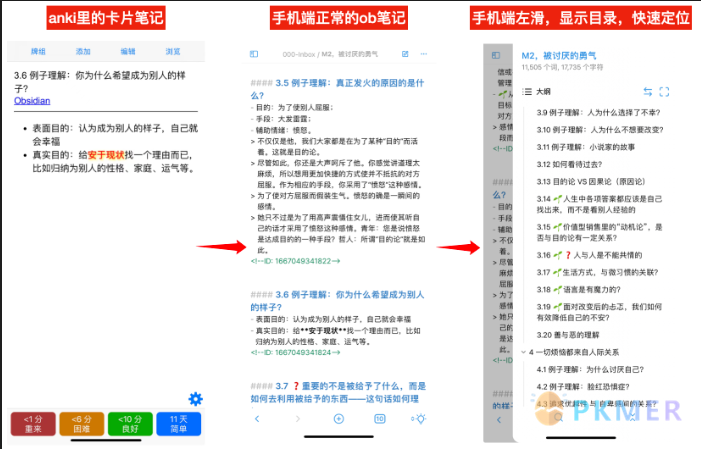701x449 pixels.
Task: Navigate forward in Obsidian bottom toolbar
Action: [x=298, y=419]
